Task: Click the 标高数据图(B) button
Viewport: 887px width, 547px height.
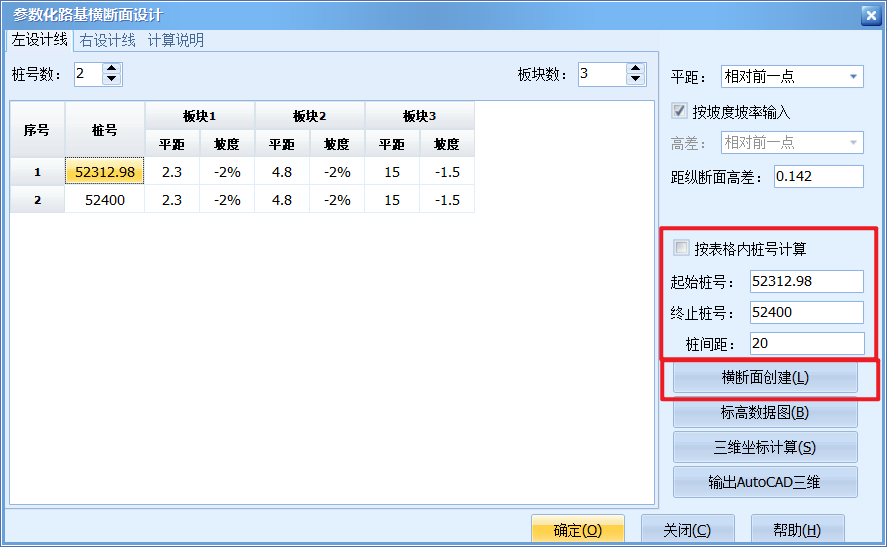Action: 765,412
